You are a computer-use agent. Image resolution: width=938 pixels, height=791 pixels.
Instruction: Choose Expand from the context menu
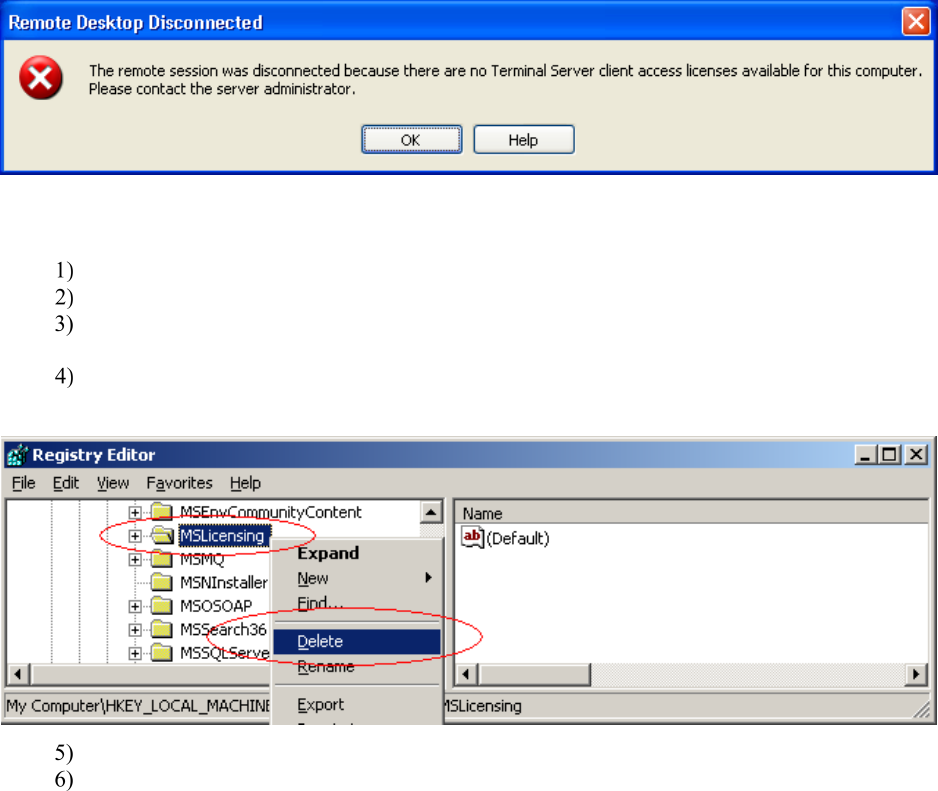tap(357, 553)
